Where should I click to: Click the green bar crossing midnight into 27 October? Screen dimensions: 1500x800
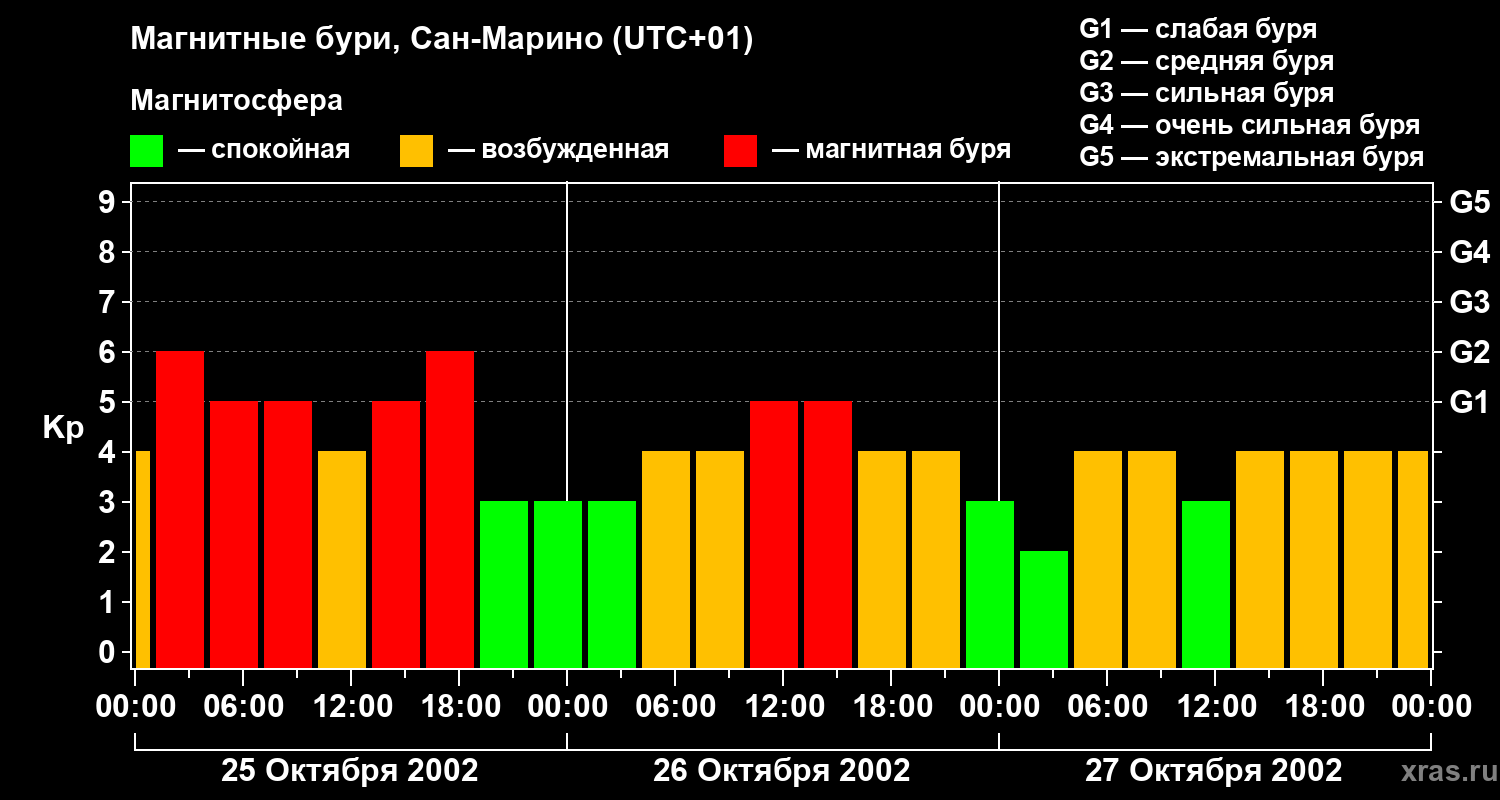click(x=990, y=585)
